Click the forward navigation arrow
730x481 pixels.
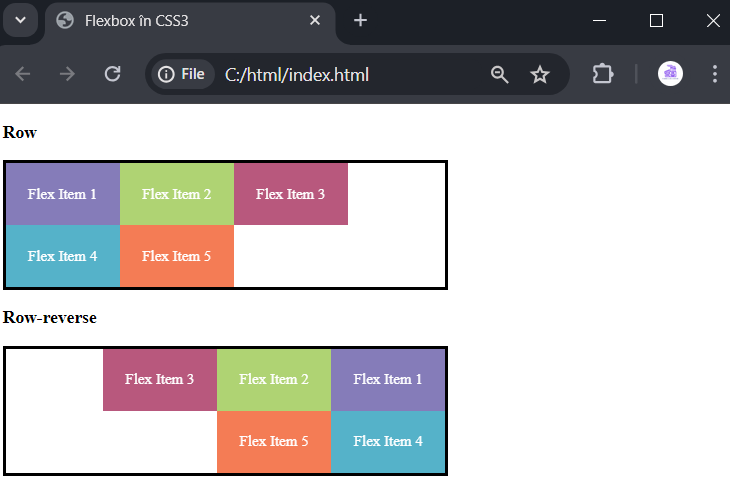click(x=68, y=74)
